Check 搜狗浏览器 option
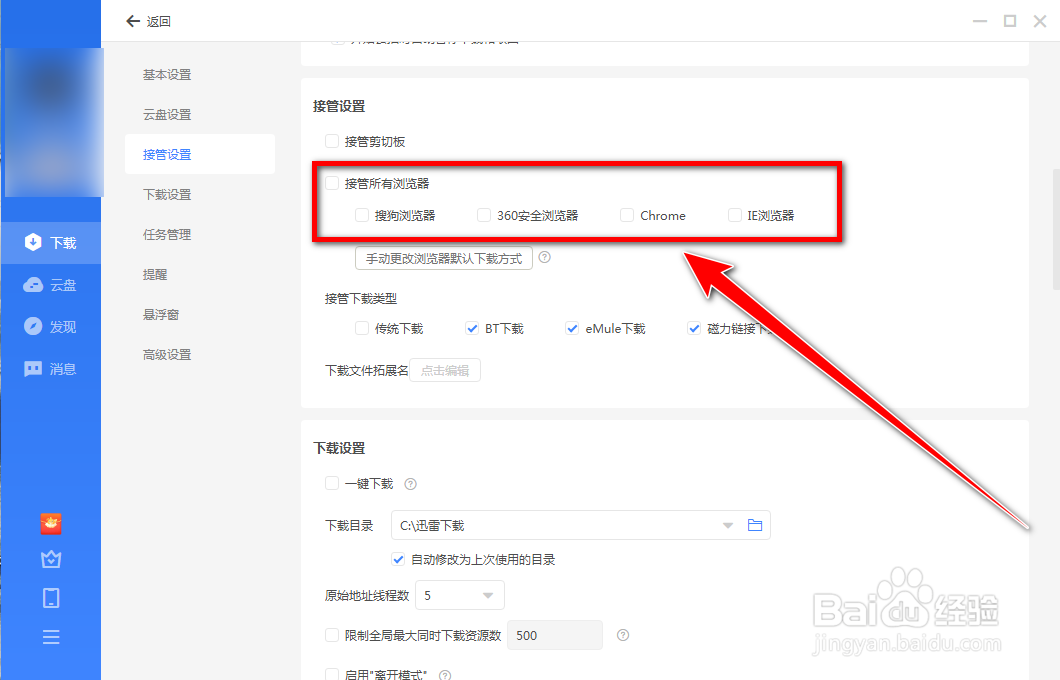This screenshot has height=680, width=1060. [362, 215]
